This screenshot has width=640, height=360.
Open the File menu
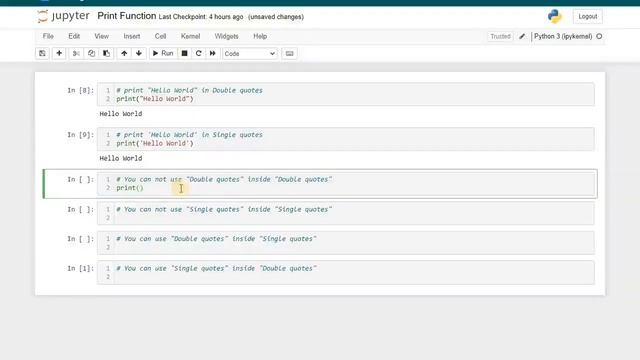pyautogui.click(x=48, y=36)
